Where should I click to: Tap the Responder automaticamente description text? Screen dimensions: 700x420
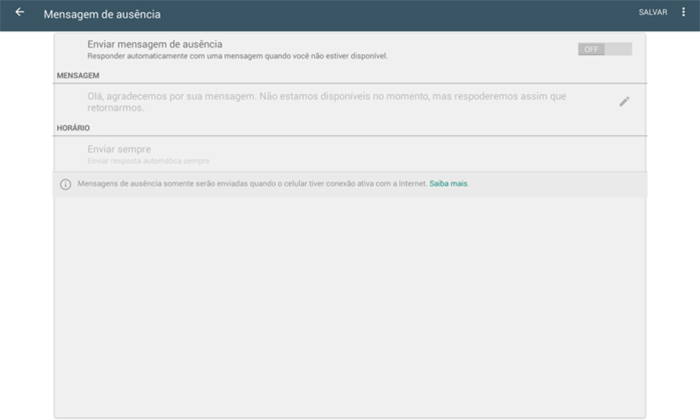click(236, 56)
